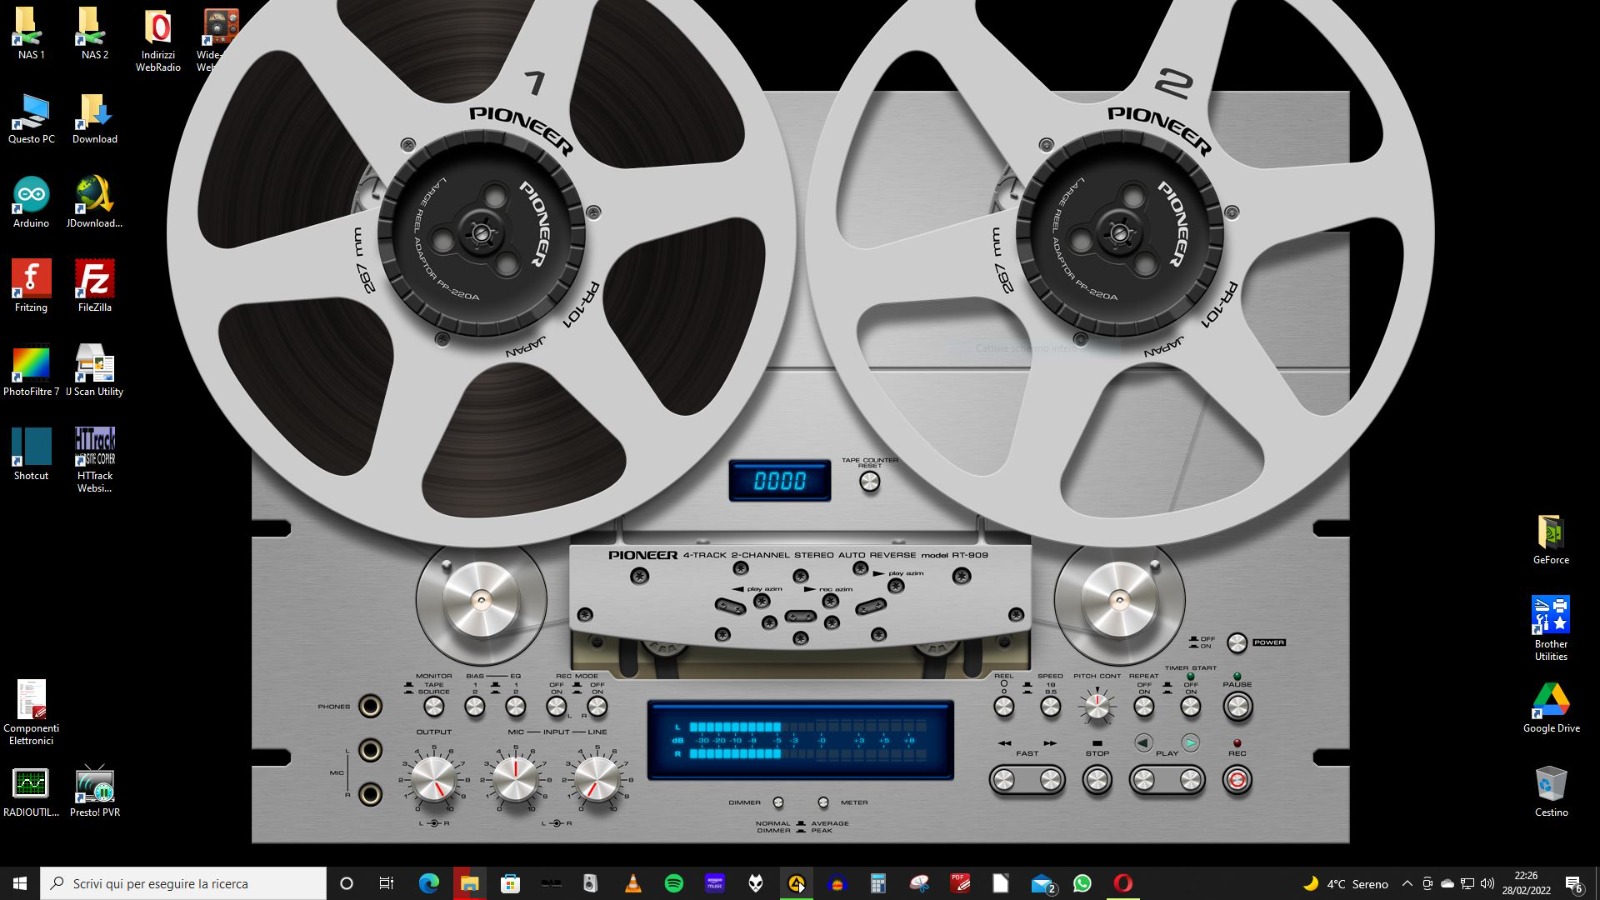Viewport: 1600px width, 900px height.
Task: Open the taskbar clock and date
Action: [x=1526, y=883]
